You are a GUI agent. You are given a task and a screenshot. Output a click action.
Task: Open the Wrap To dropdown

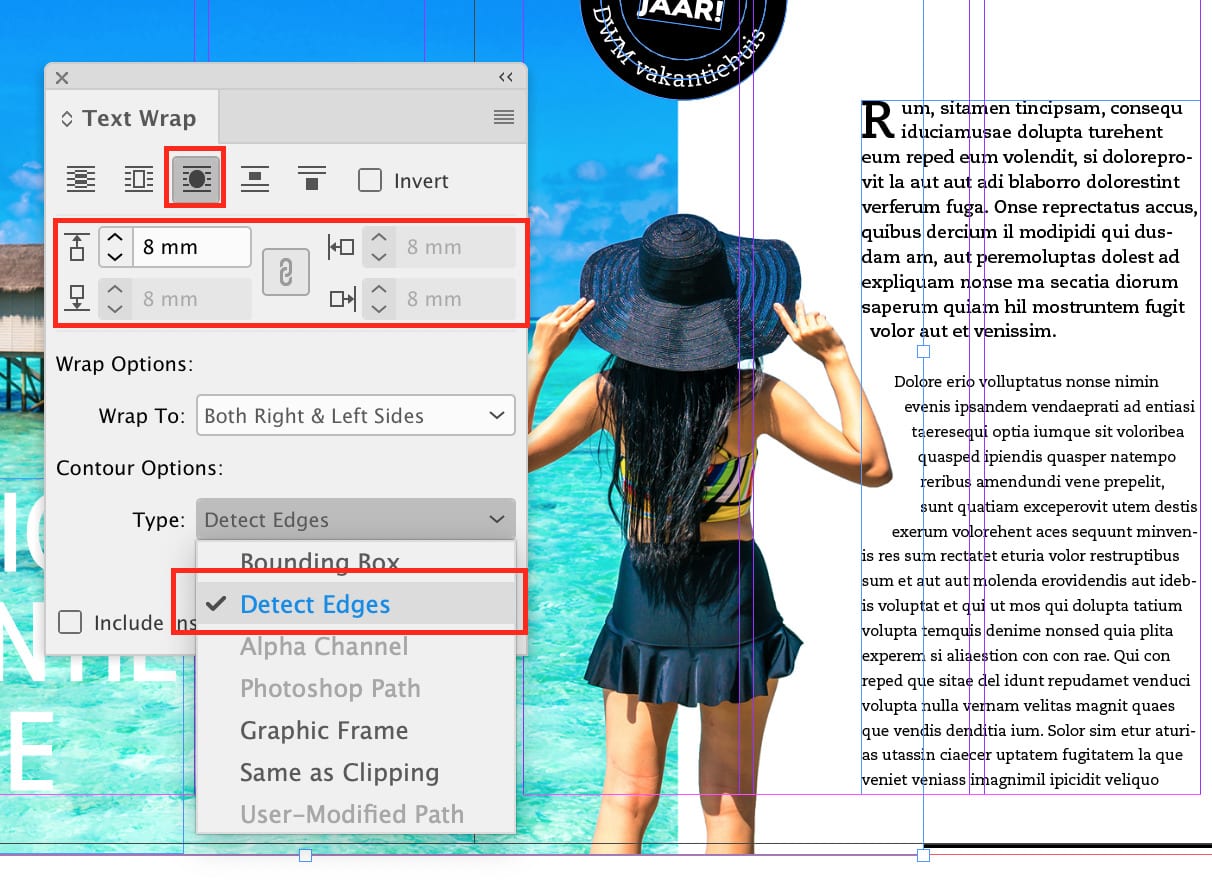tap(355, 415)
